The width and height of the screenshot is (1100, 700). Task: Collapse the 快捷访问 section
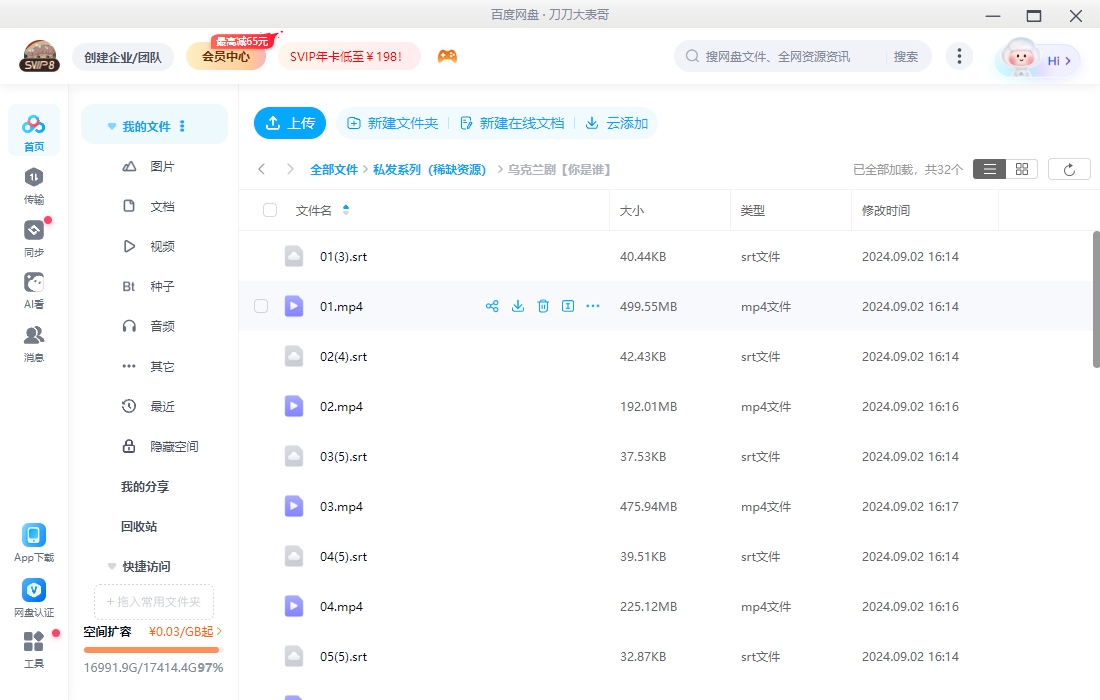point(111,565)
